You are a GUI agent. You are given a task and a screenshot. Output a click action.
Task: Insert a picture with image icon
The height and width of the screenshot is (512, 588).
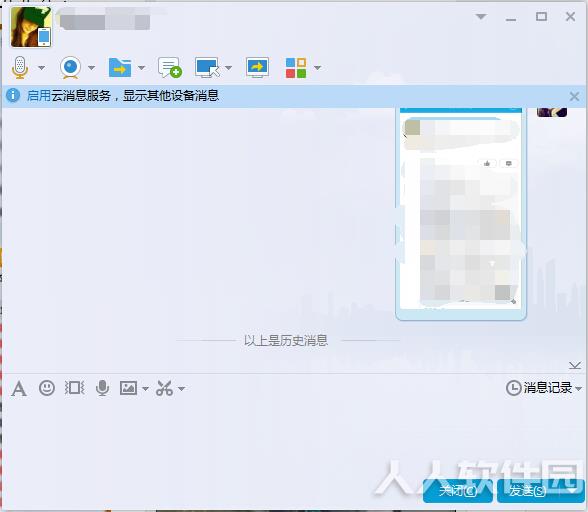(128, 388)
